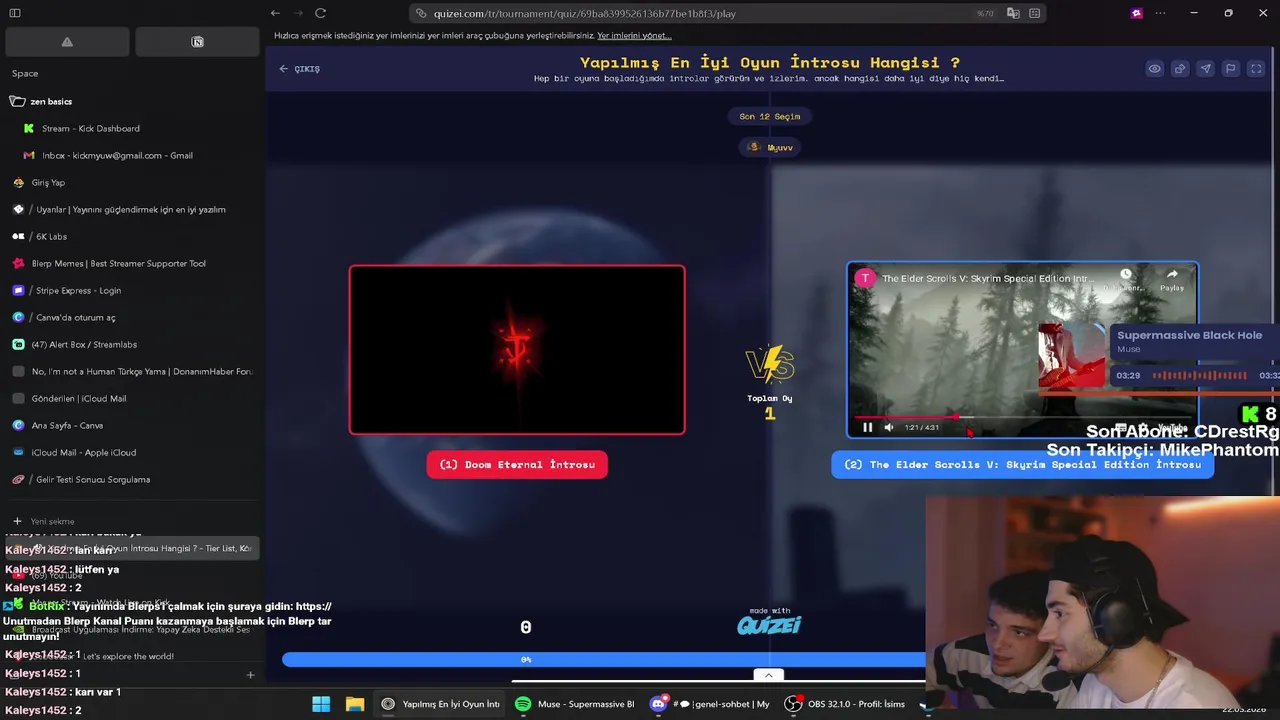
Task: Click the Son 12 Seçim round label
Action: coord(769,116)
